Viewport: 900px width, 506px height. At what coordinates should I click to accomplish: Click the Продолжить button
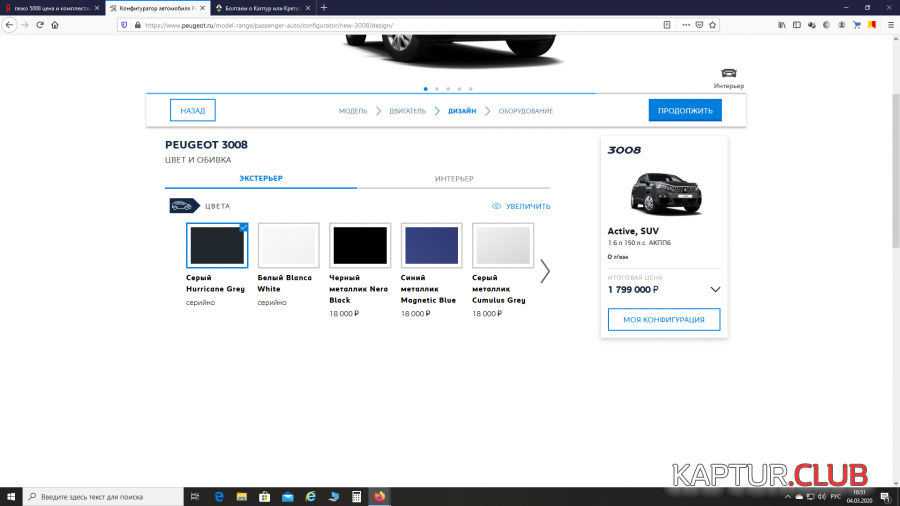(685, 110)
